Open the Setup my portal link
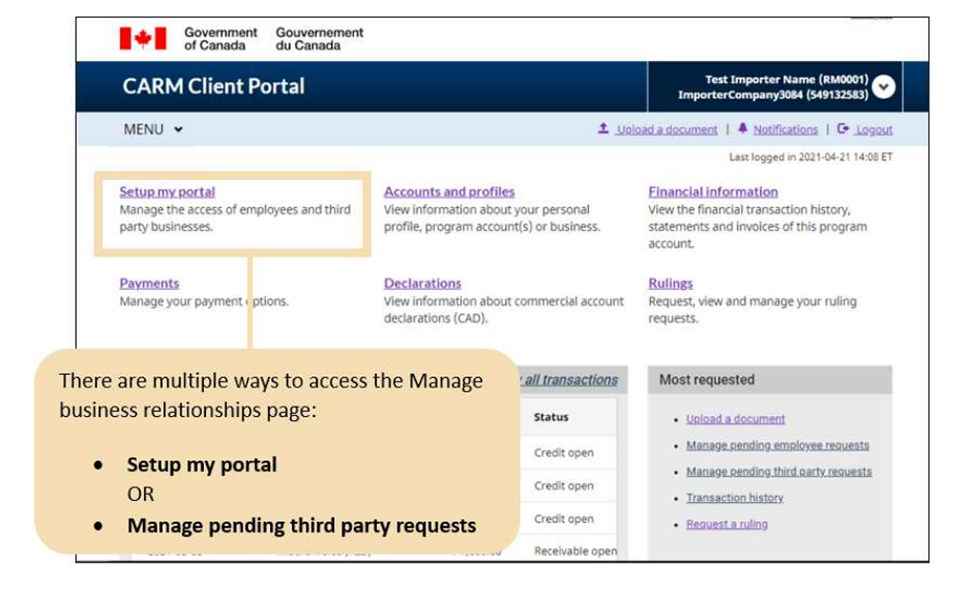This screenshot has width=975, height=592. [167, 192]
